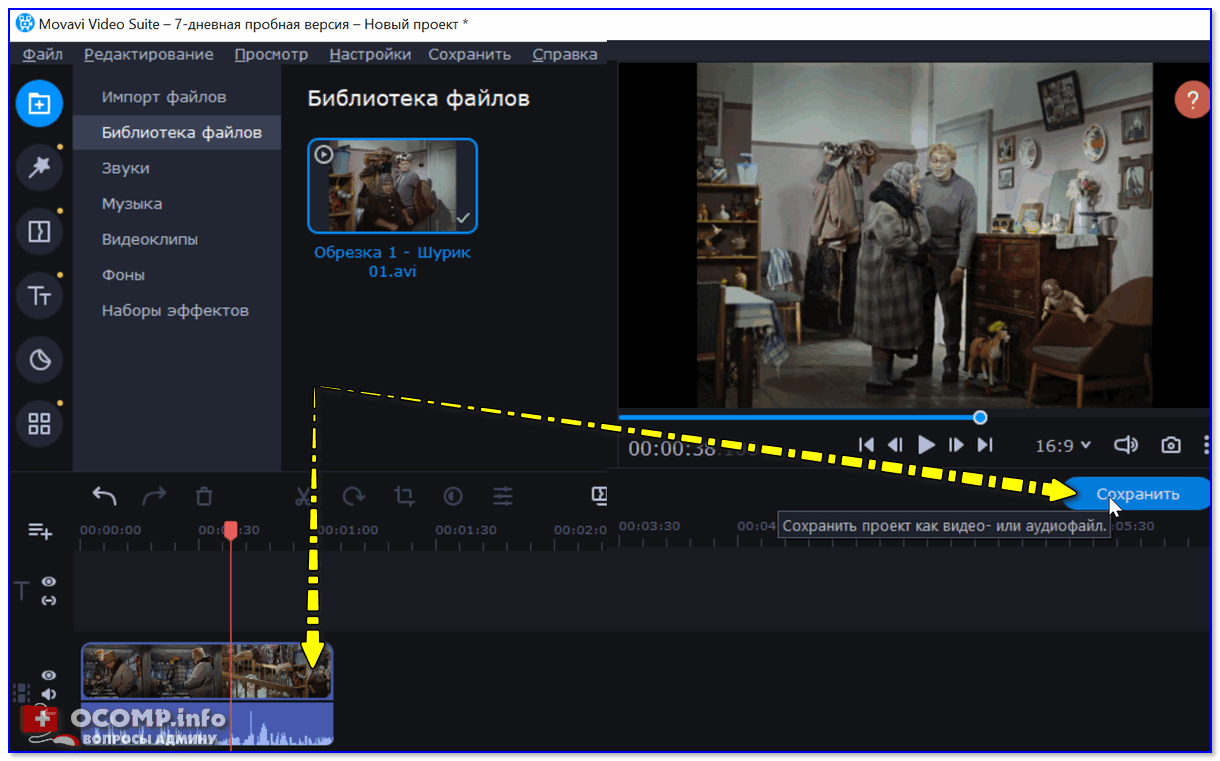Open the Сохранить menu in menu bar
The height and width of the screenshot is (761, 1220).
[470, 54]
